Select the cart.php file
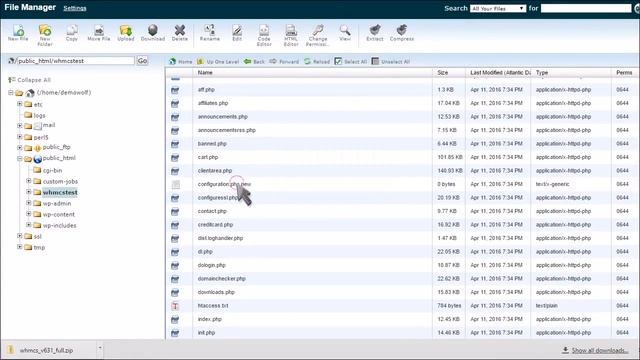This screenshot has width=640, height=360. [x=208, y=157]
